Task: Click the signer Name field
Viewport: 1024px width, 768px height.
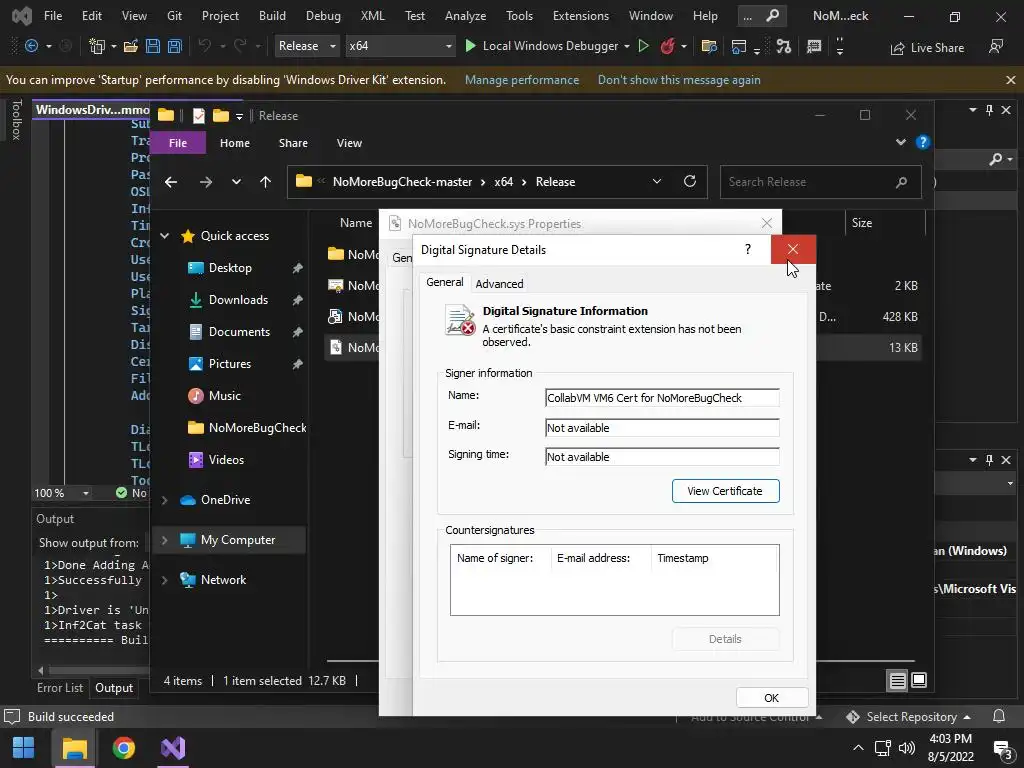Action: coord(662,398)
